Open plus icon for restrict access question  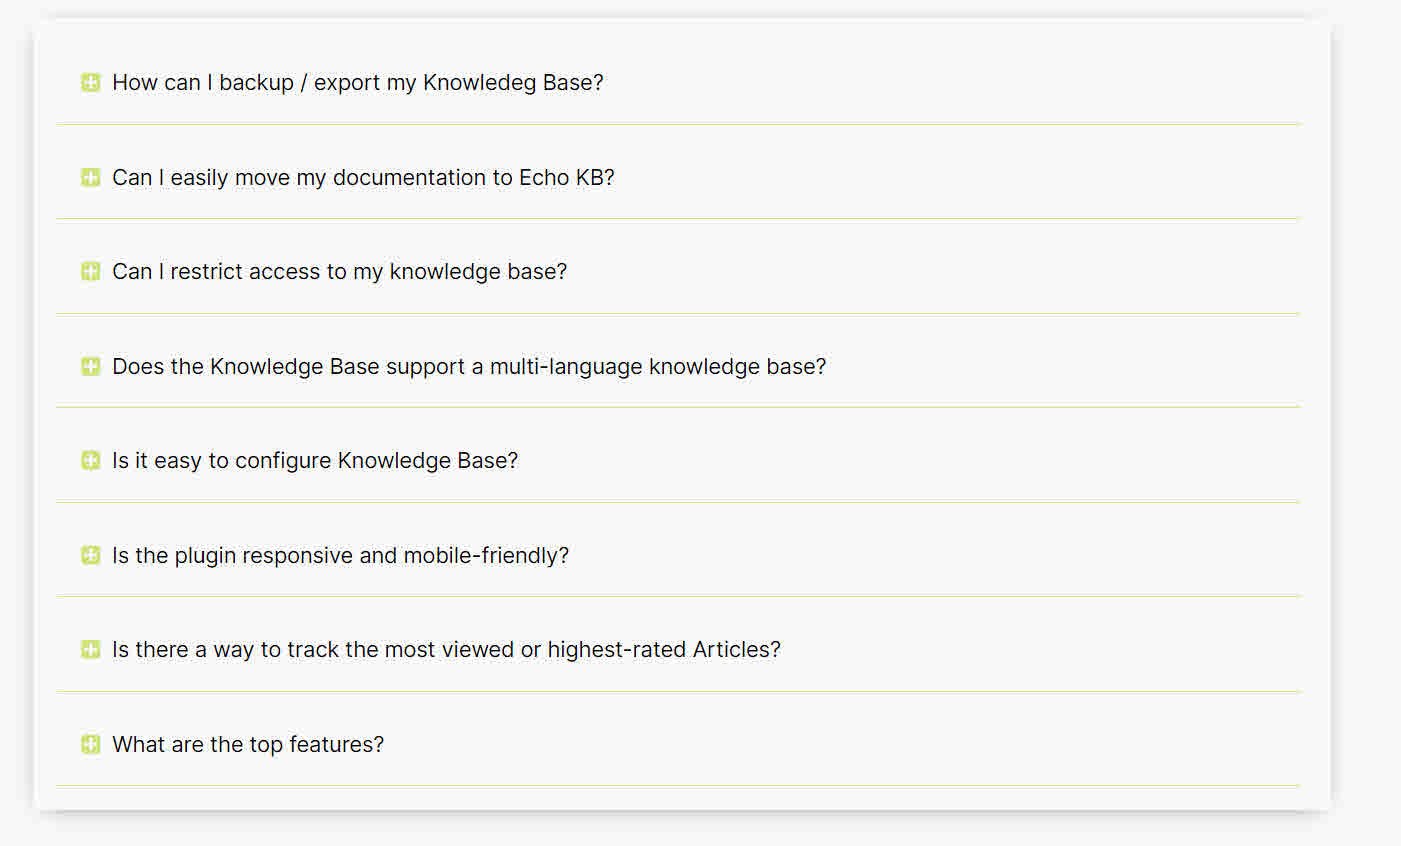point(90,271)
